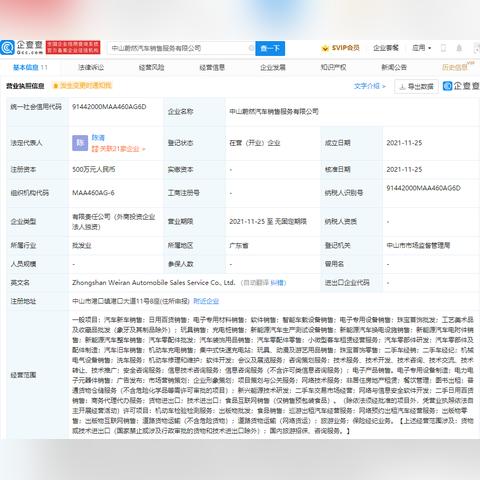The height and width of the screenshot is (480, 480).
Task: Open the mobile phone icon in header
Action: click(x=443, y=48)
